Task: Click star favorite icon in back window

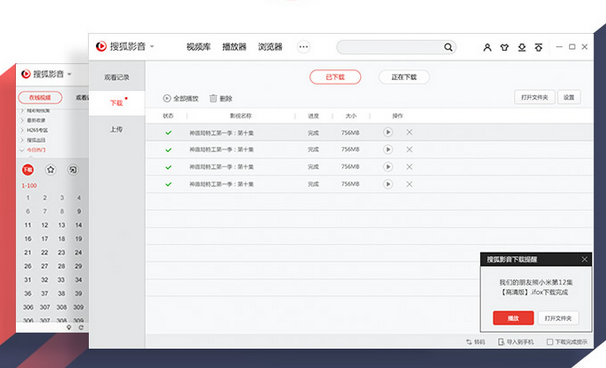Action: [x=51, y=169]
